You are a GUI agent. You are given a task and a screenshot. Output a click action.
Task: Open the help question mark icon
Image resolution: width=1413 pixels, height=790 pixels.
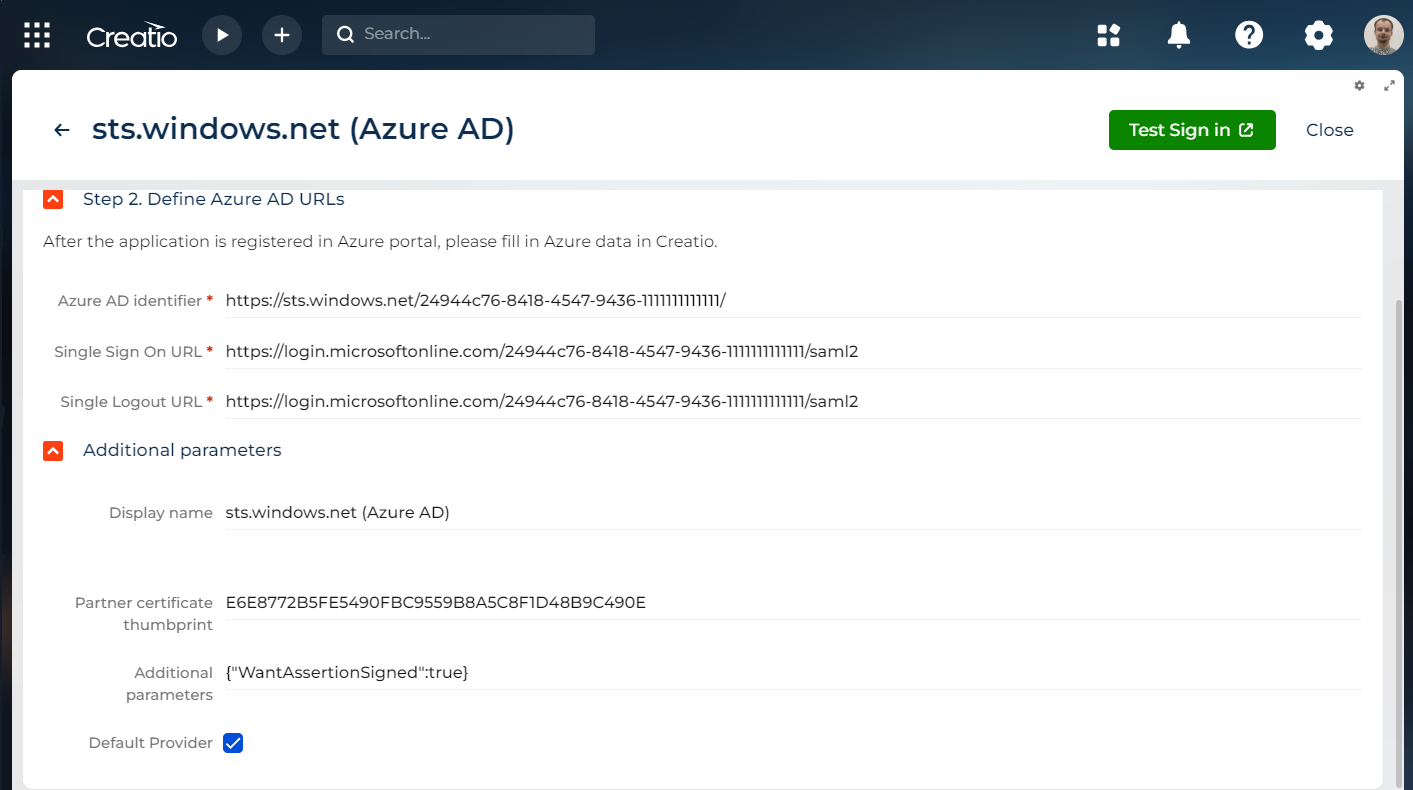(1249, 36)
